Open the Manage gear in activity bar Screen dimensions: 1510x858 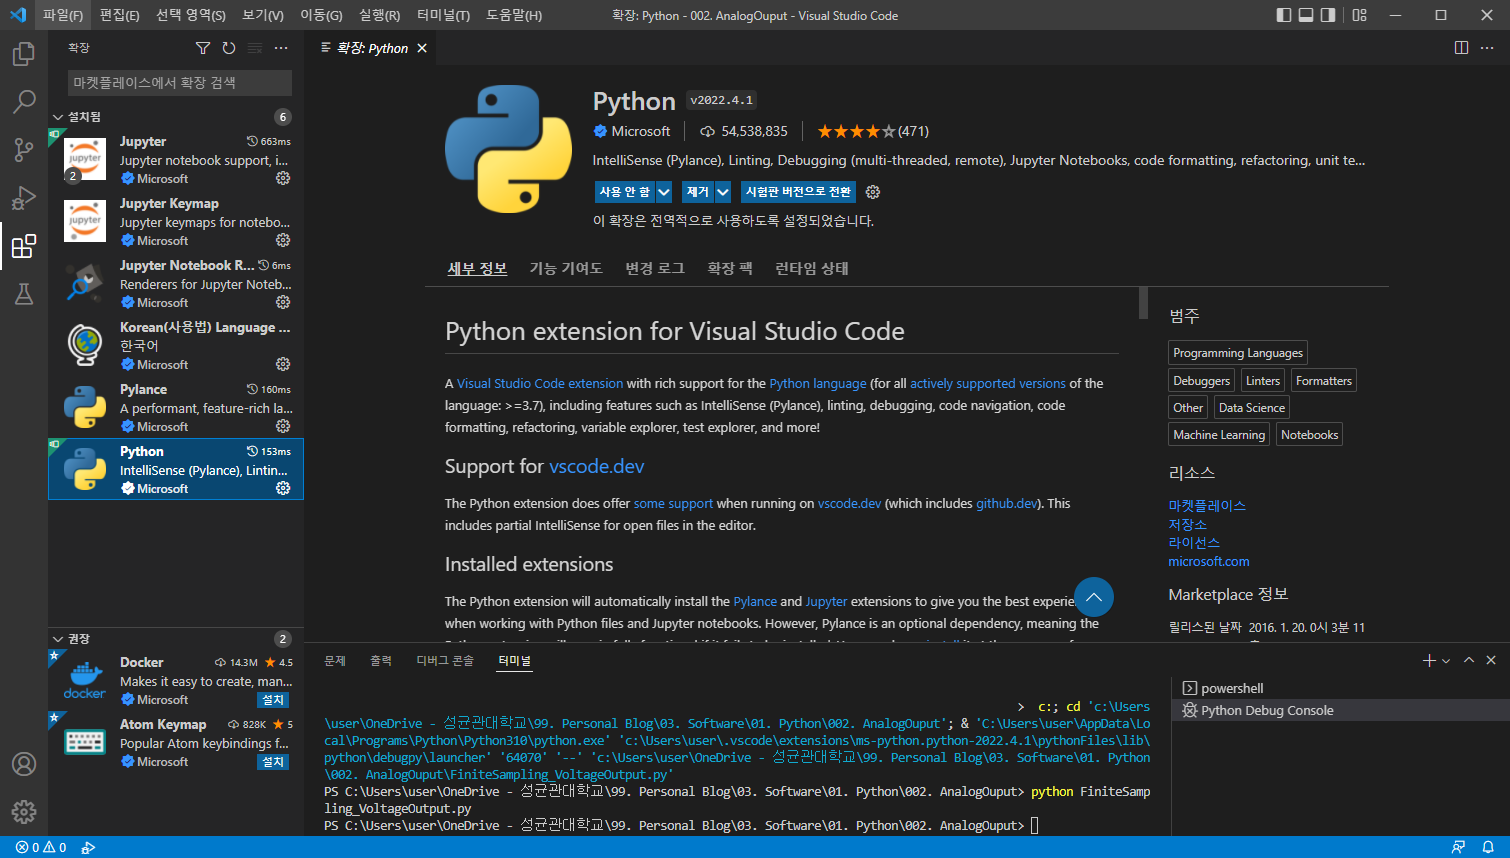24,812
